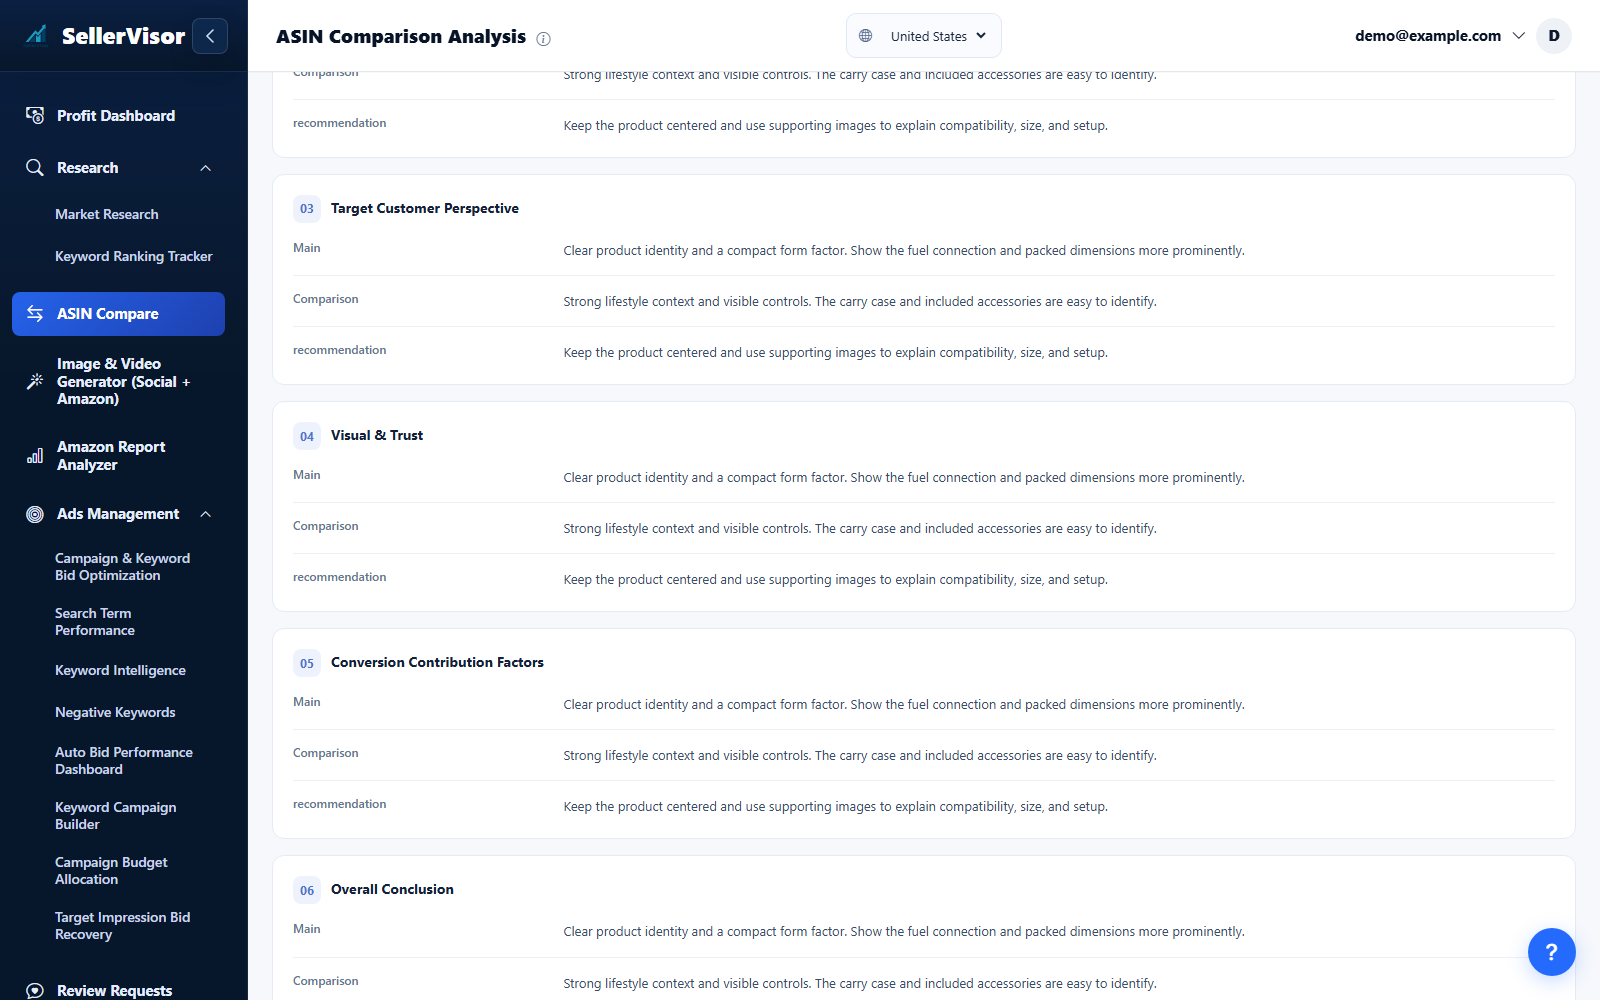The width and height of the screenshot is (1600, 1000).
Task: Navigate to Review Requests
Action: coord(114,990)
